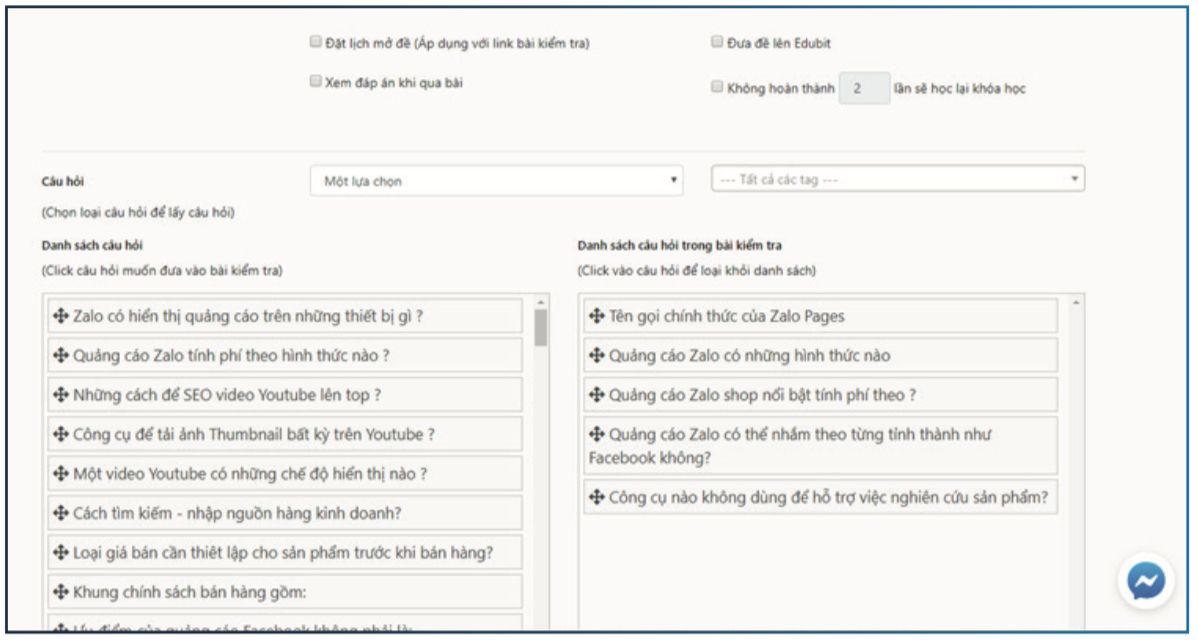Click move icon beside 'Quảng cáo Zalo tính phí theo hình thức nào'
This screenshot has width=1198, height=642.
61,355
